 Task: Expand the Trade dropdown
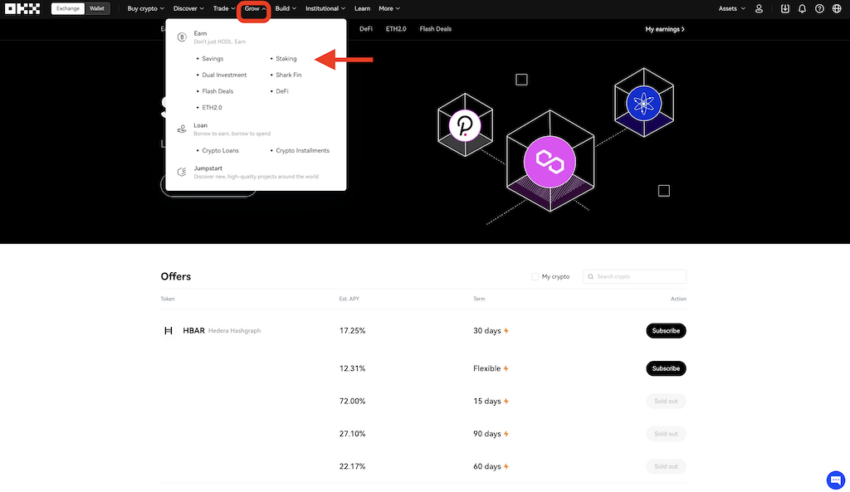(x=224, y=9)
